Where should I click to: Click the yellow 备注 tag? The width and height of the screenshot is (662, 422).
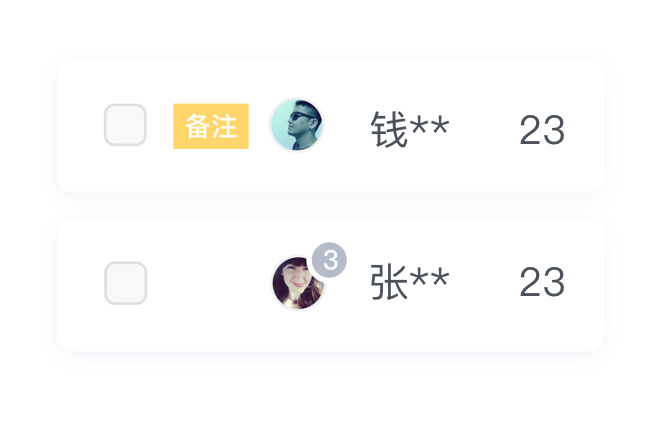click(211, 126)
